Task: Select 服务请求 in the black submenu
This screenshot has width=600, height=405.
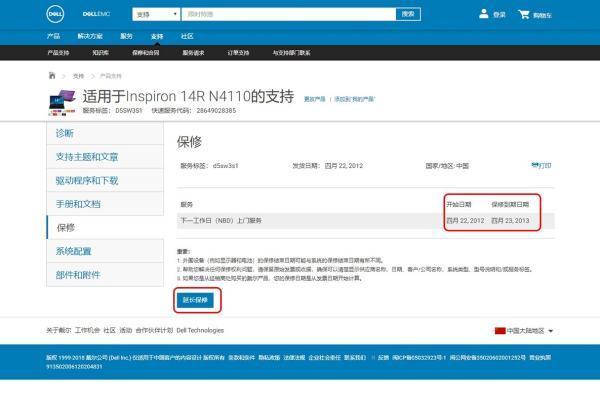Action: click(193, 53)
